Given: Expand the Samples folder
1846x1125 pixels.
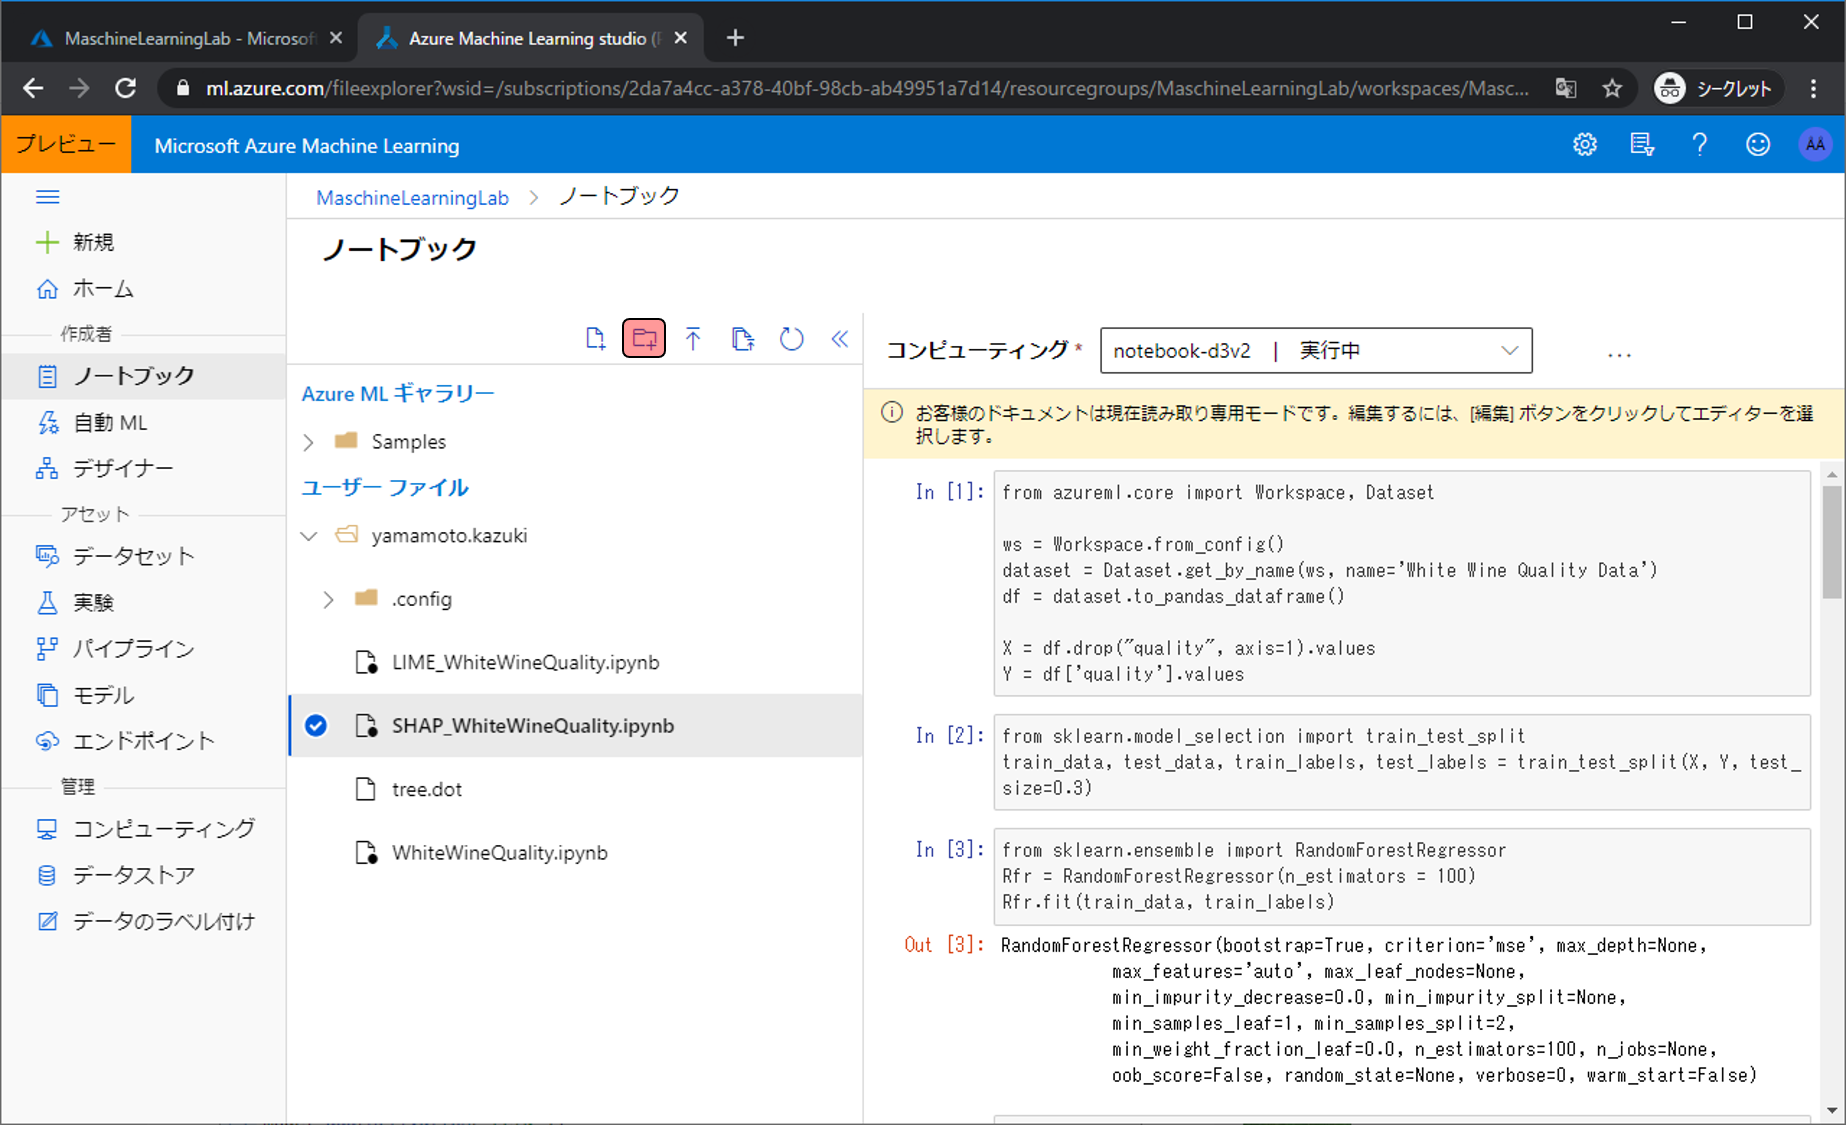Looking at the screenshot, I should (x=309, y=442).
